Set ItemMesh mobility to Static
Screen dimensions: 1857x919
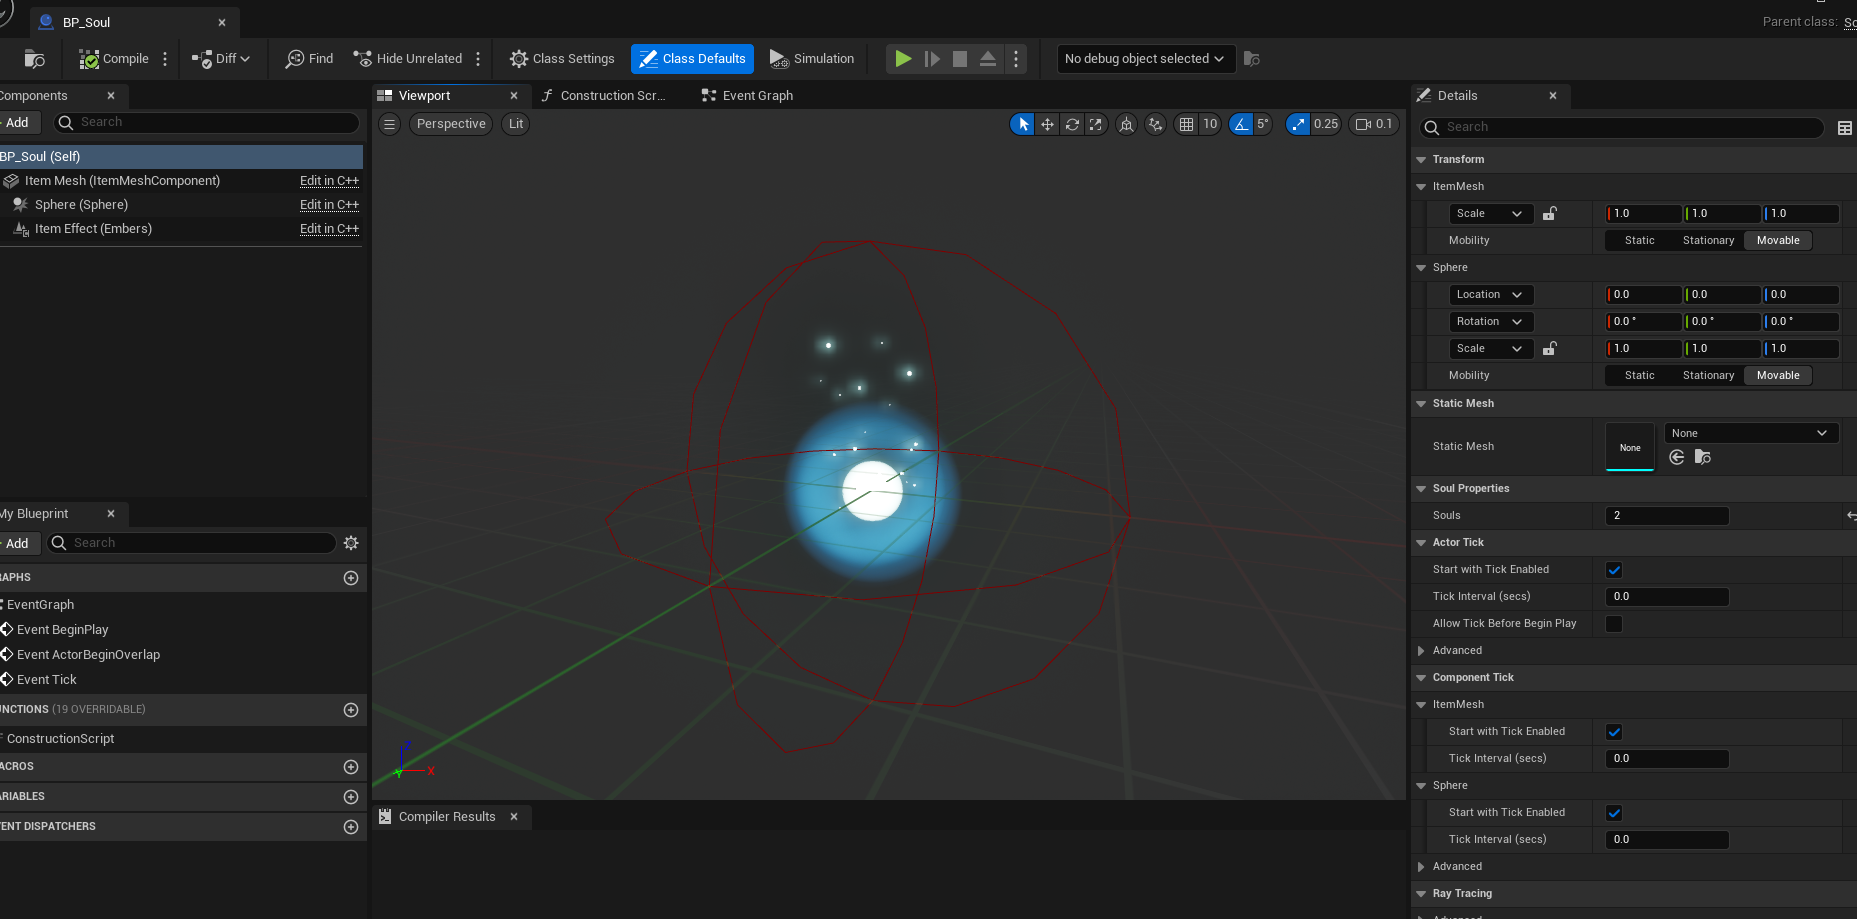[x=1639, y=241]
